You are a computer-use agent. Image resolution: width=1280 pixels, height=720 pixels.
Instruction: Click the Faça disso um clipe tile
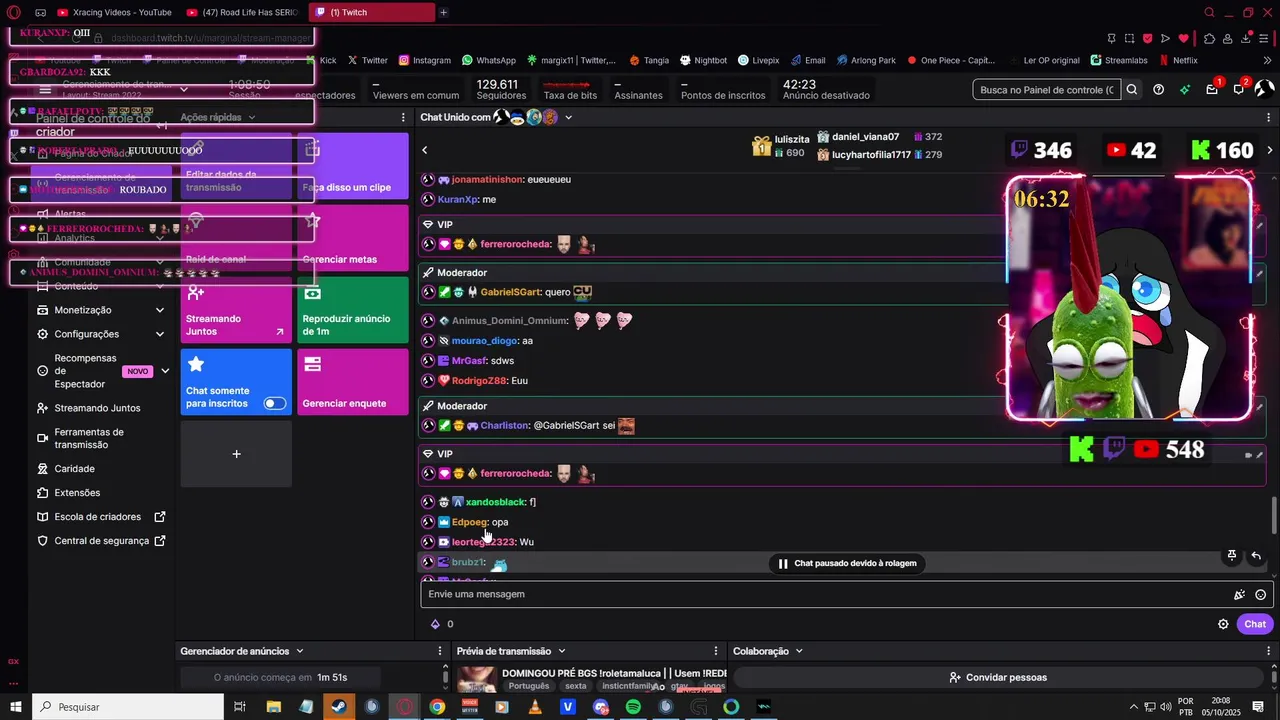353,166
